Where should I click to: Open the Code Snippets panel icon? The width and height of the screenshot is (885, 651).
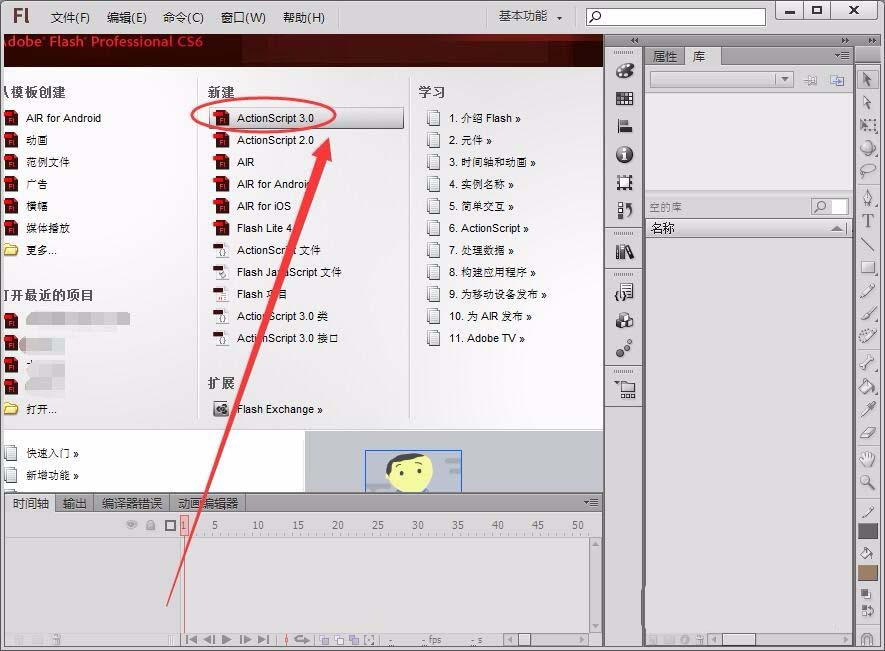click(x=624, y=292)
